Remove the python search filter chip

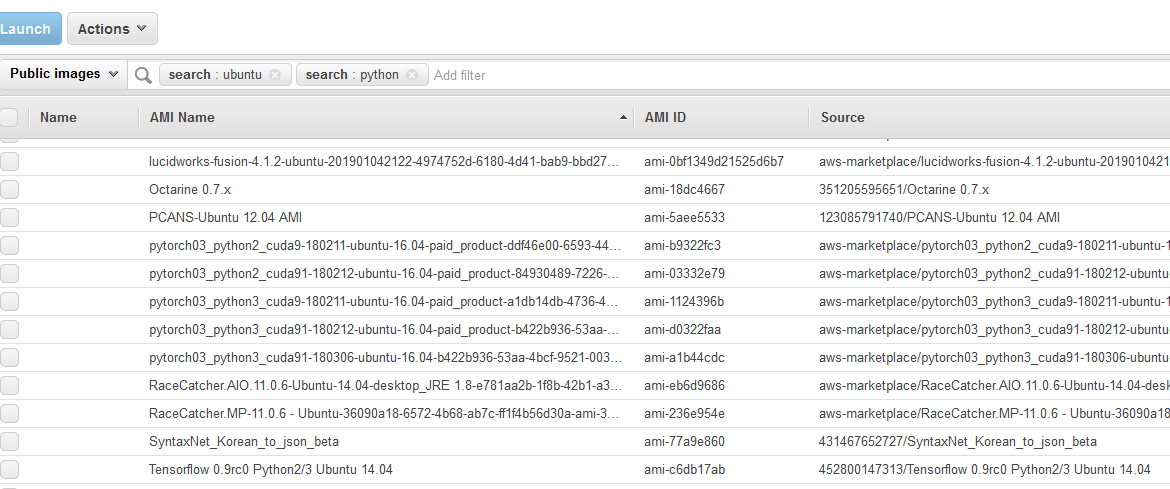click(x=412, y=75)
